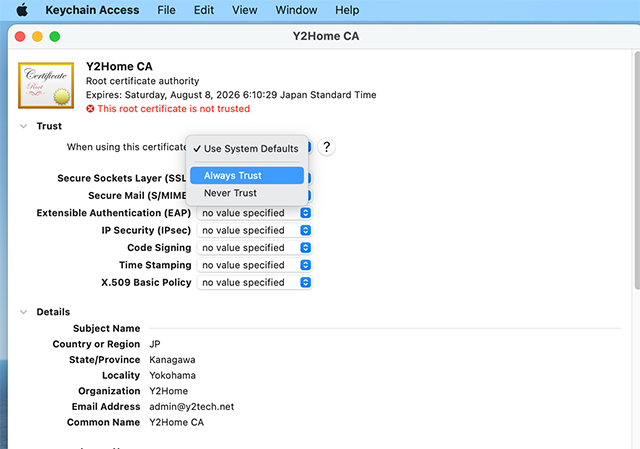The image size is (640, 449).
Task: Collapse the Trust section
Action: pos(24,126)
